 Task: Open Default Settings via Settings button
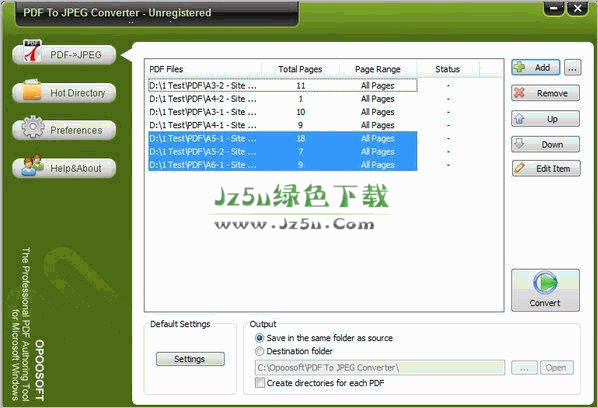(190, 359)
